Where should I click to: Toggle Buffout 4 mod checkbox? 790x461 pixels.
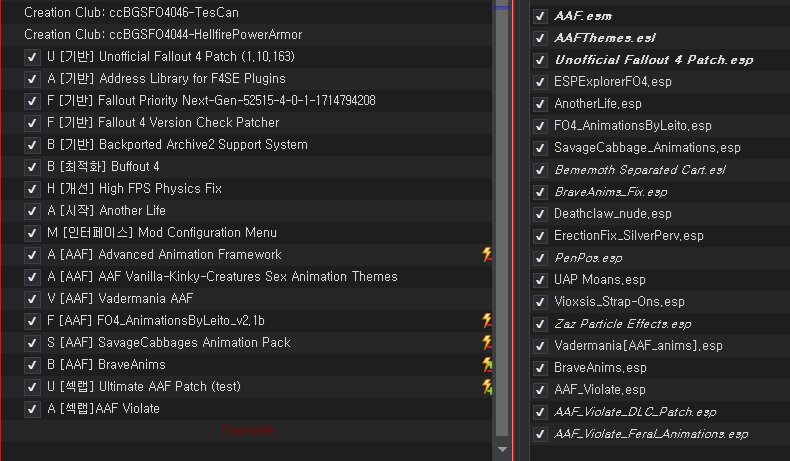[x=32, y=167]
